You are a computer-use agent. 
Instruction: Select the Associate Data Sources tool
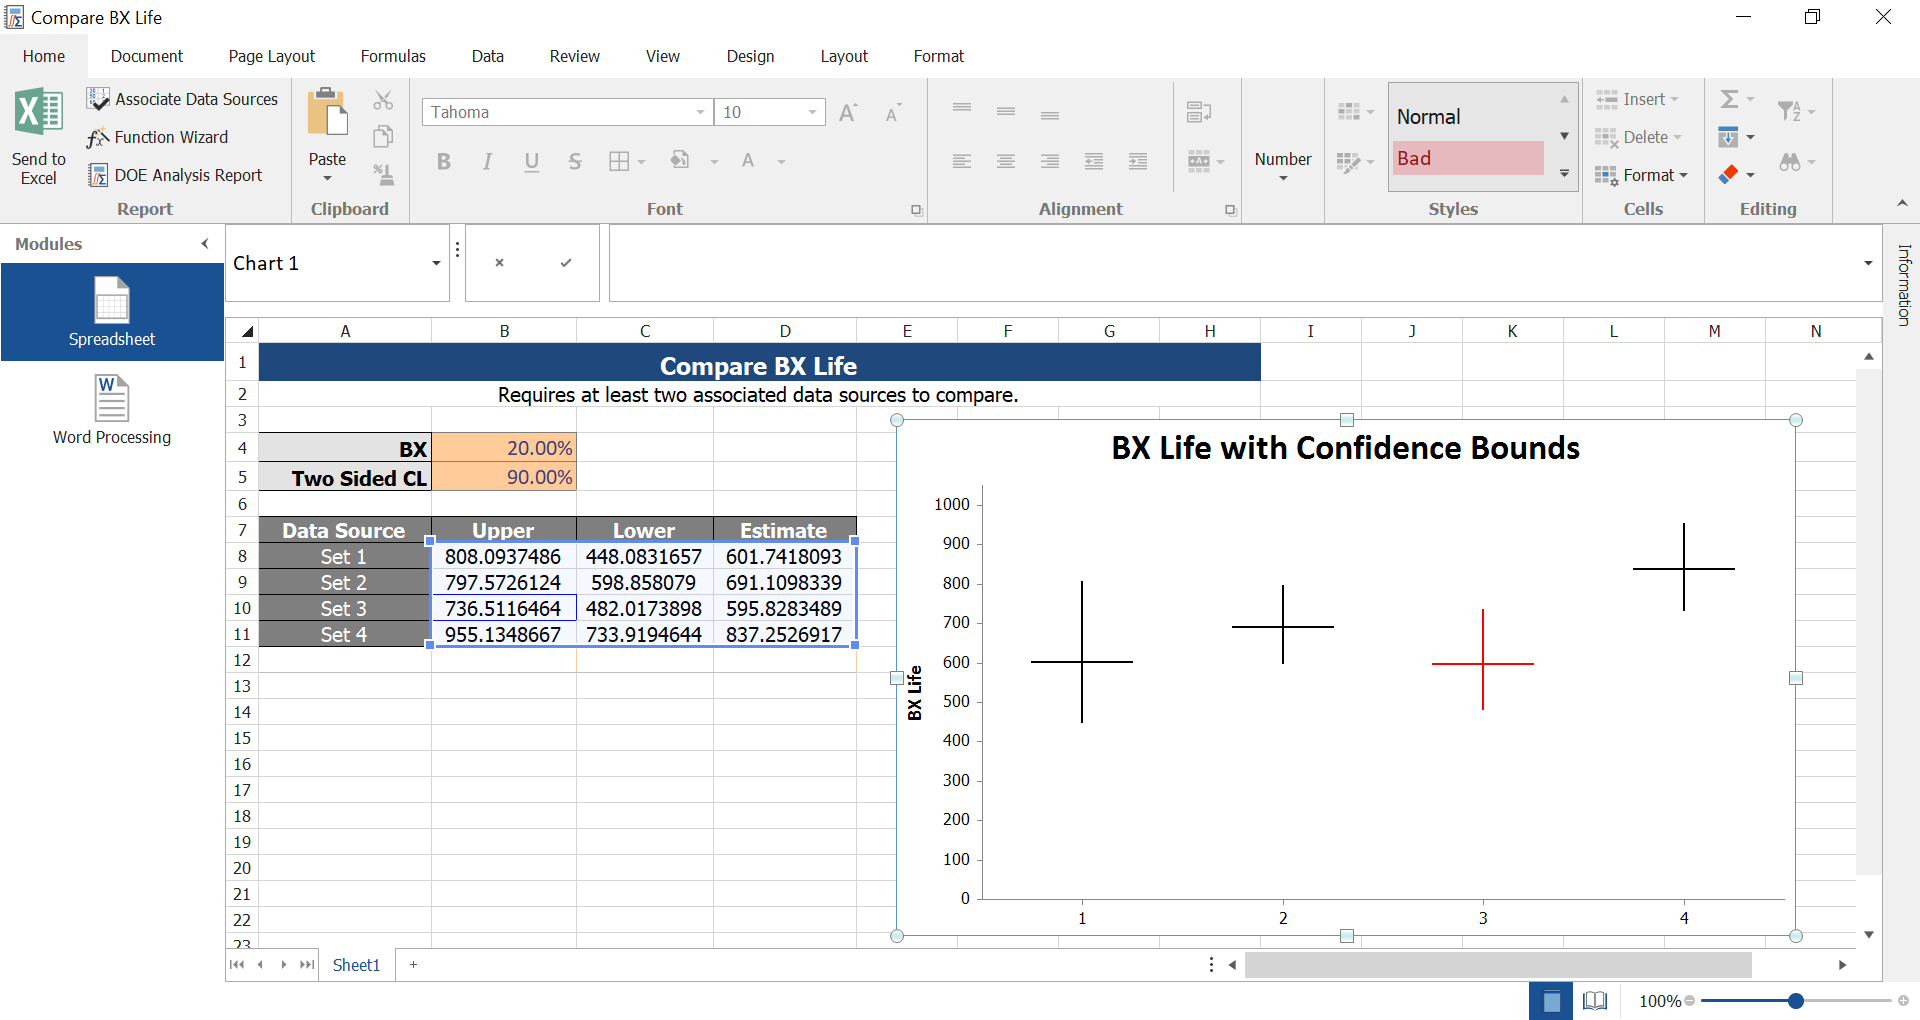point(183,98)
